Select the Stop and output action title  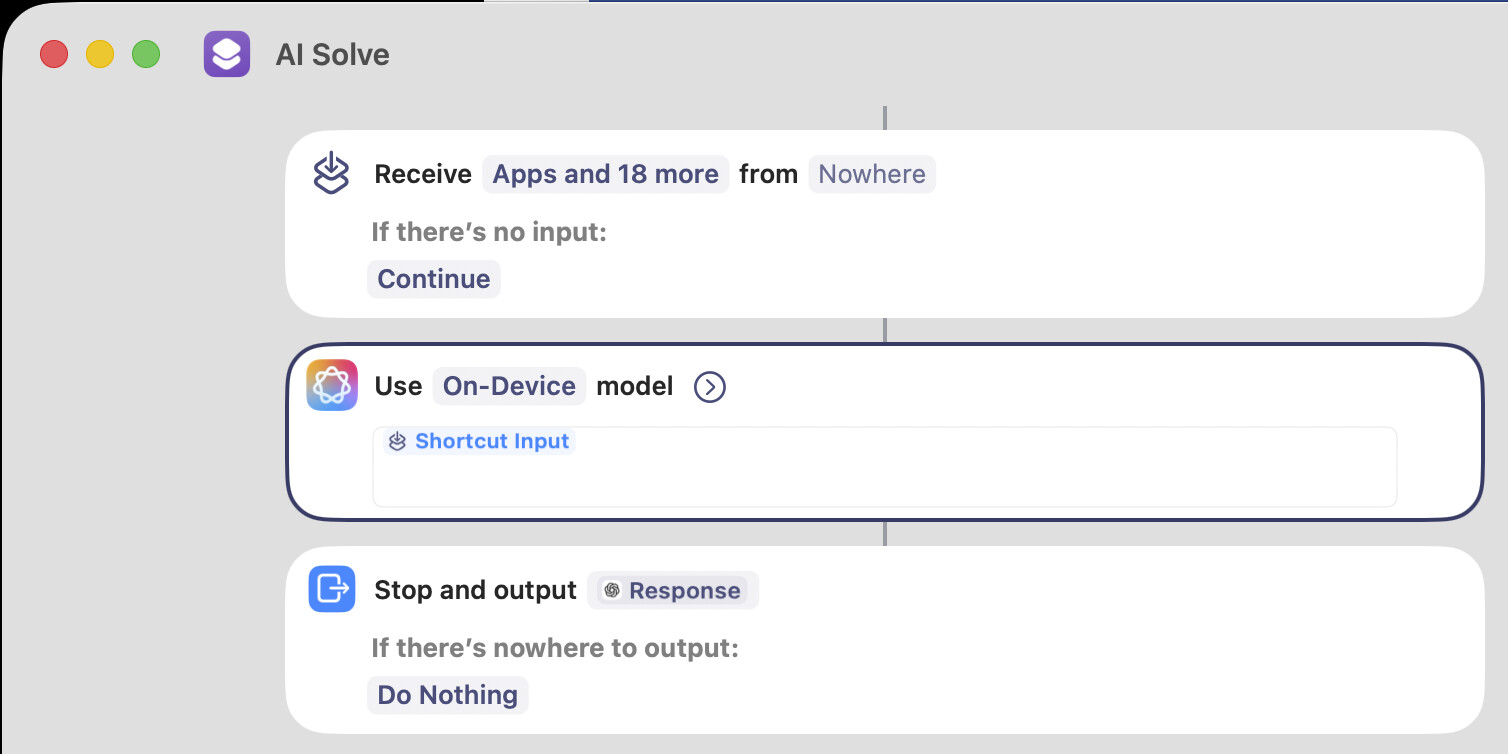click(x=475, y=590)
